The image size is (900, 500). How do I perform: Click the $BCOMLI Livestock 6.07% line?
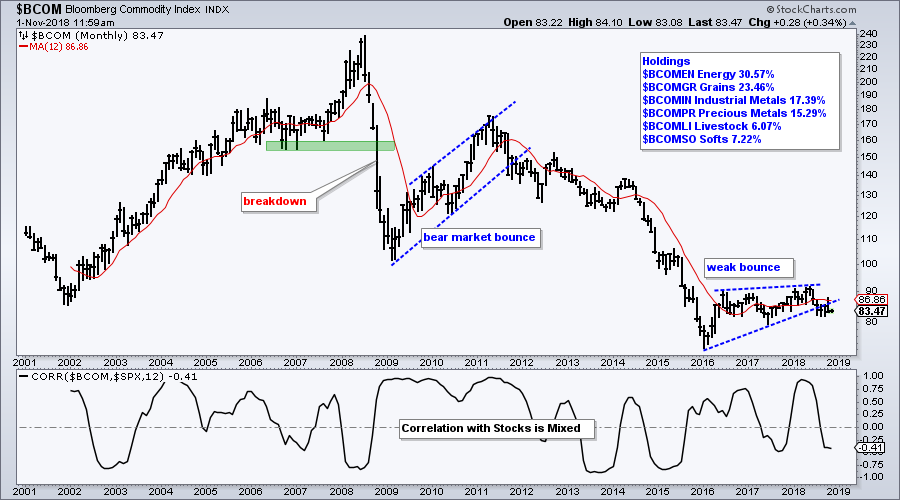click(x=712, y=126)
